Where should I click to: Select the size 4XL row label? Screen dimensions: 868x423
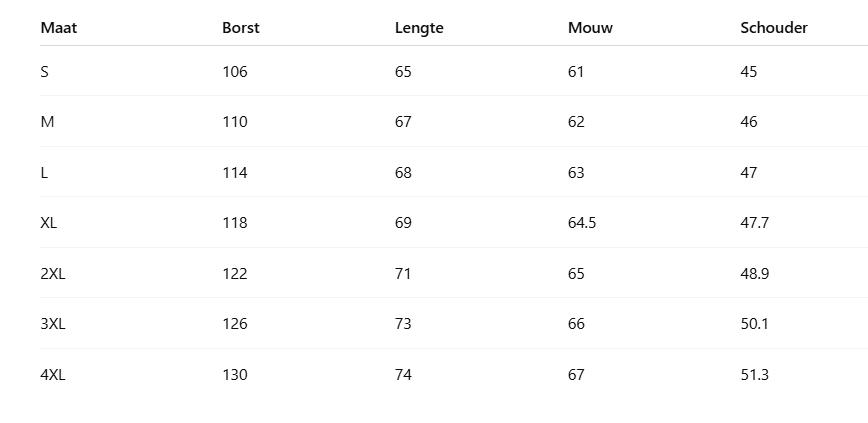point(53,375)
